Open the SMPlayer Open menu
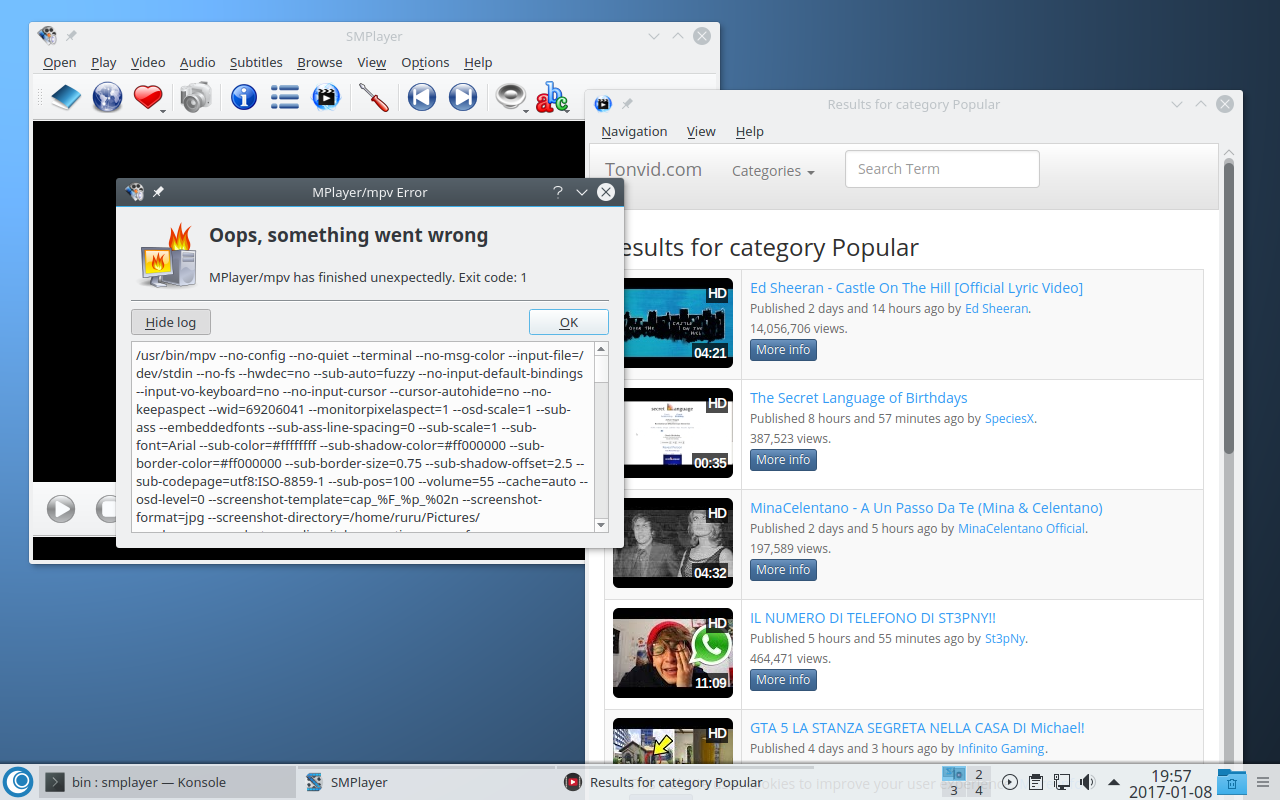1280x800 pixels. click(60, 62)
